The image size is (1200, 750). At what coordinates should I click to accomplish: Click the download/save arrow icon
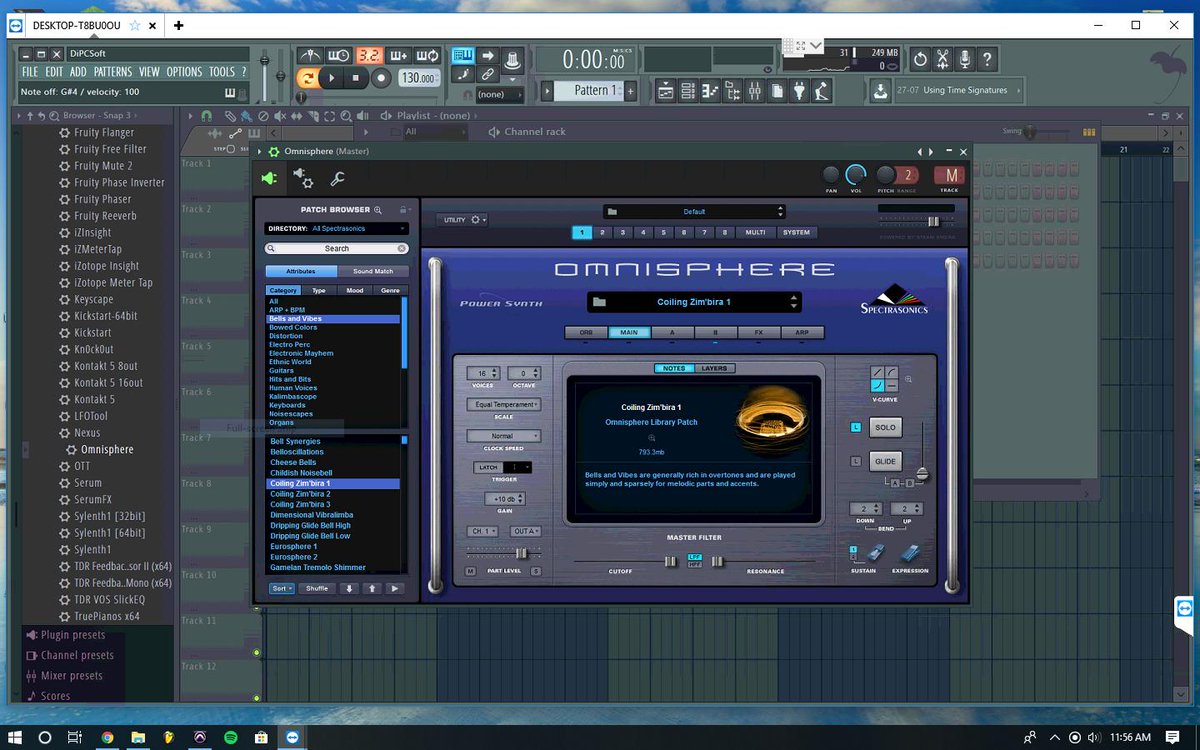pyautogui.click(x=879, y=91)
